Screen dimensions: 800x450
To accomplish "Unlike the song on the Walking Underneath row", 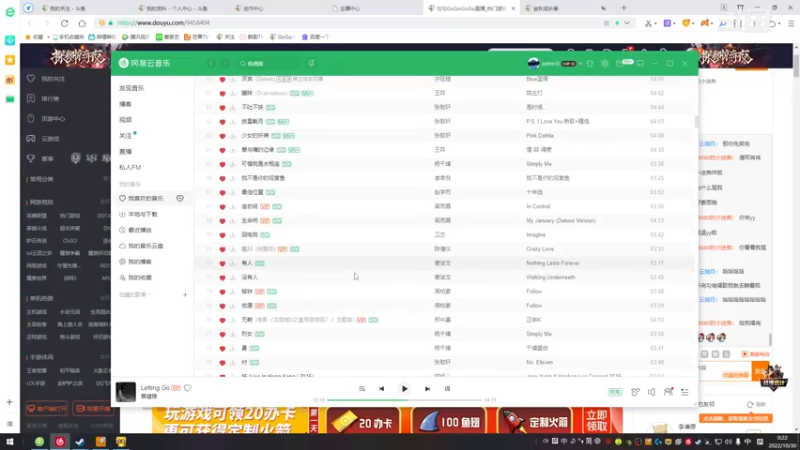I will click(x=222, y=278).
